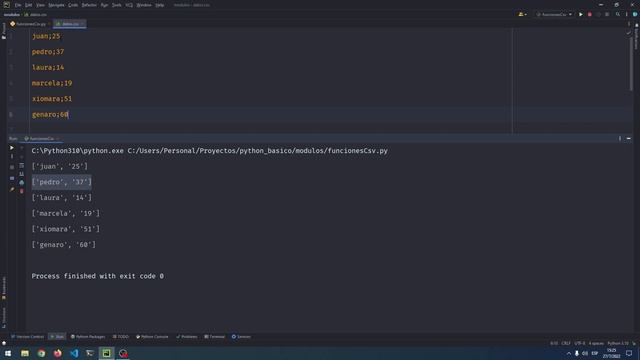Open Run panel options (three dots)
The height and width of the screenshot is (360, 640).
pyautogui.click(x=620, y=138)
